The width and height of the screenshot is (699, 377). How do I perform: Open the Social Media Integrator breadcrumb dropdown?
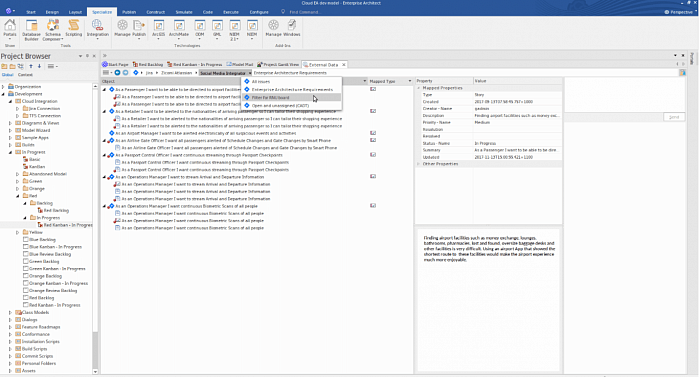250,73
